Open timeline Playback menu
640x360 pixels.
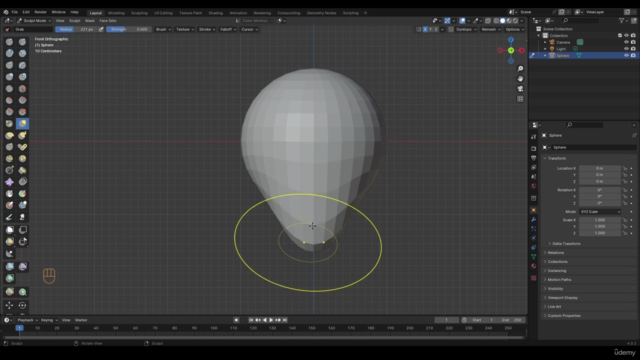pyautogui.click(x=27, y=320)
